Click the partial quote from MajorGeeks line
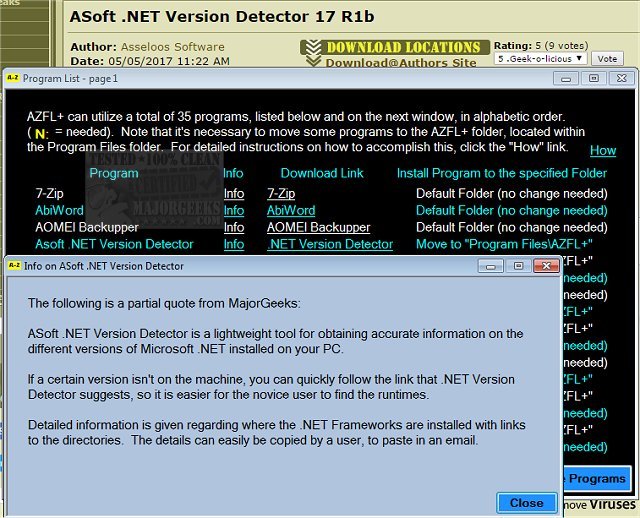640x518 pixels. [164, 303]
